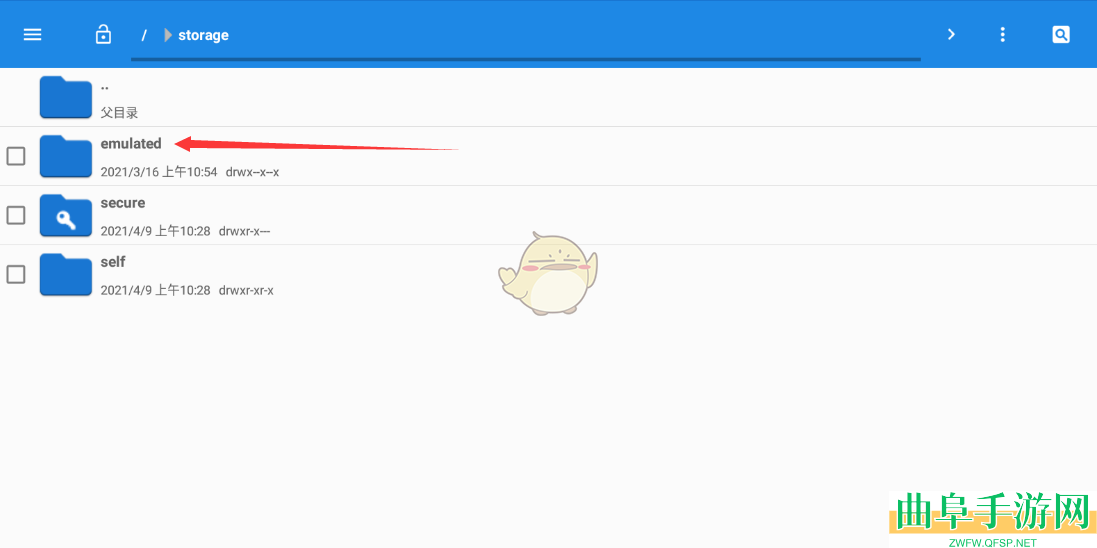Expand the right chevron arrow in toolbar
Screen dimensions: 1097x548
(x=951, y=34)
